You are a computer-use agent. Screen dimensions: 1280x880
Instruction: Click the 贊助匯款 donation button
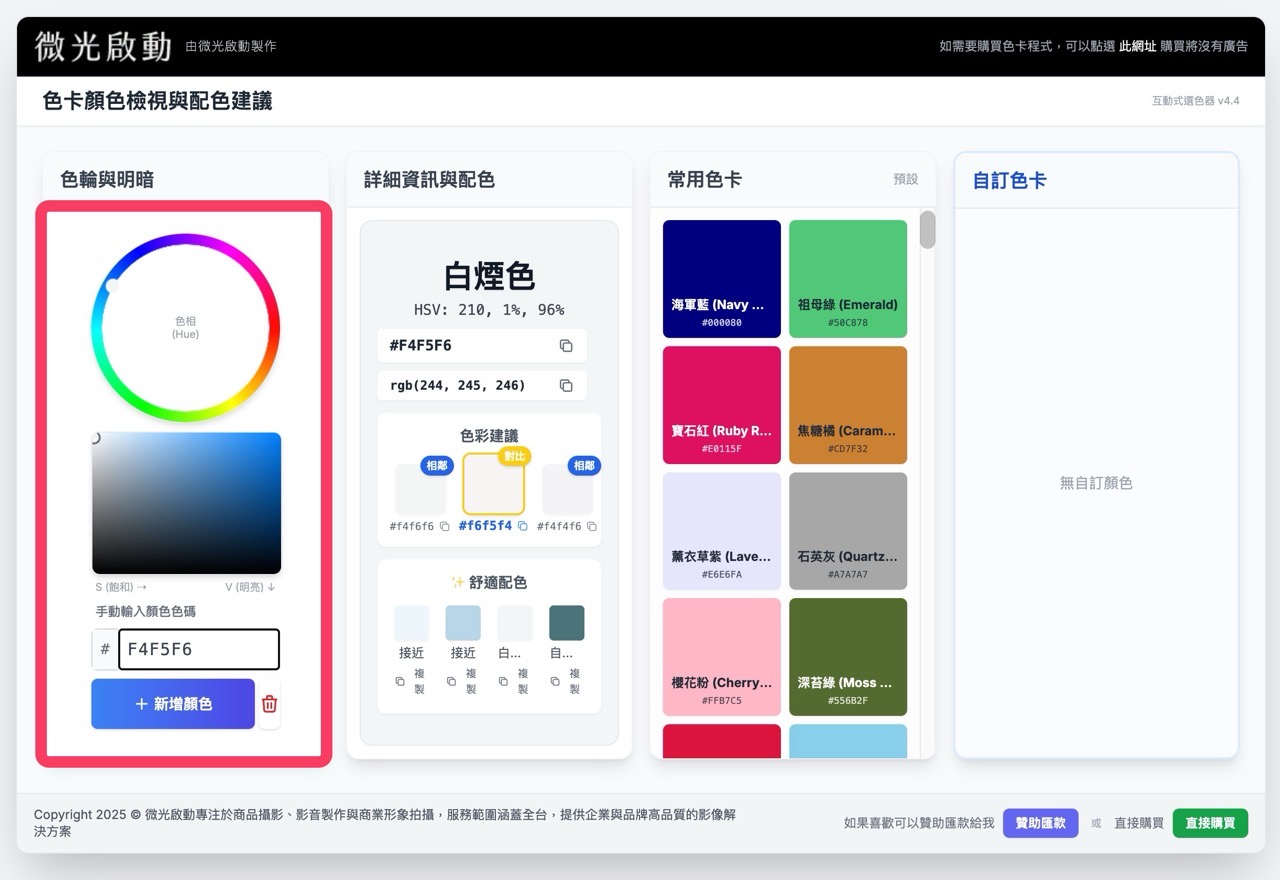1040,822
